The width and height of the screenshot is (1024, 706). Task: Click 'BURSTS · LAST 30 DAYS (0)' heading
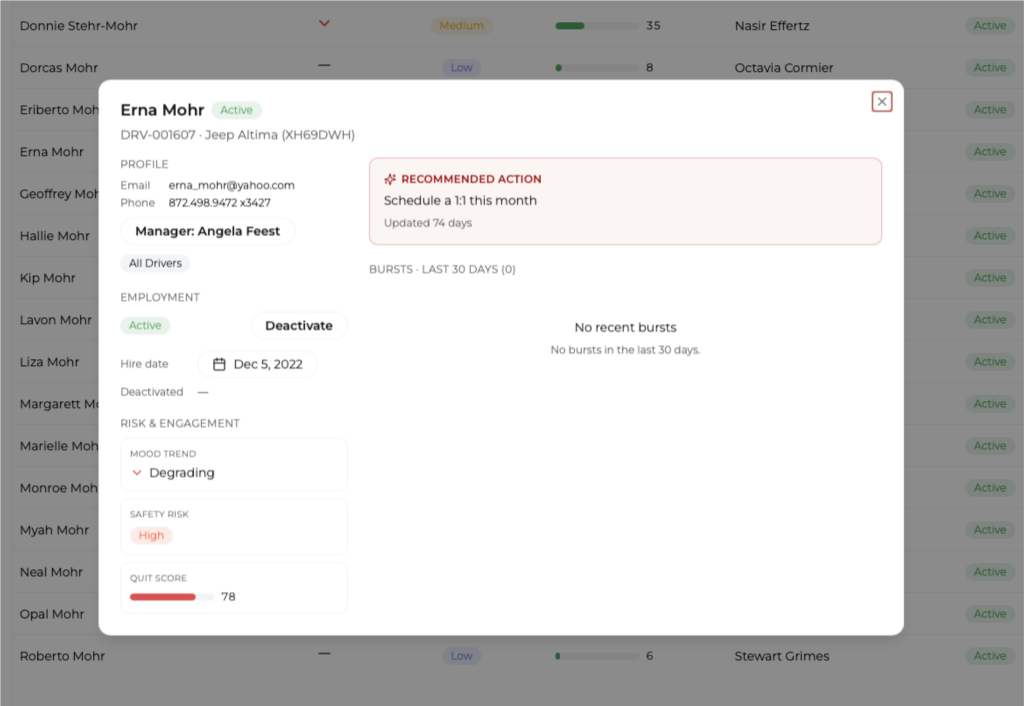tap(442, 269)
